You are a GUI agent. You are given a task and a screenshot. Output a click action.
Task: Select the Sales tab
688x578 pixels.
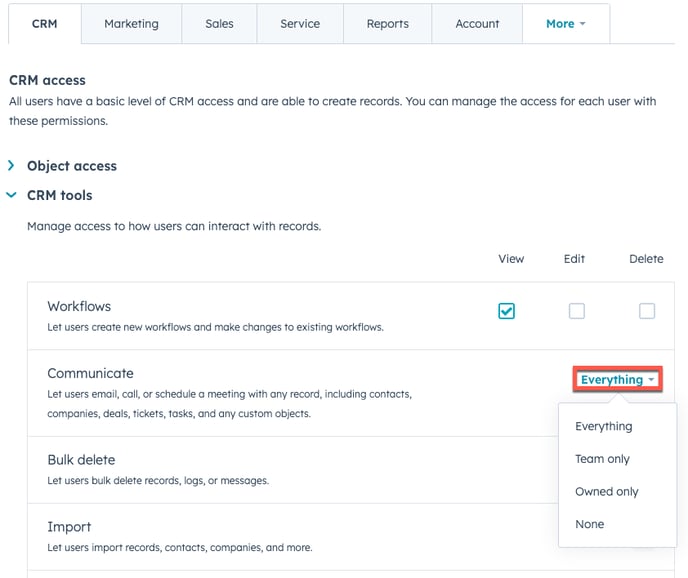pos(219,24)
